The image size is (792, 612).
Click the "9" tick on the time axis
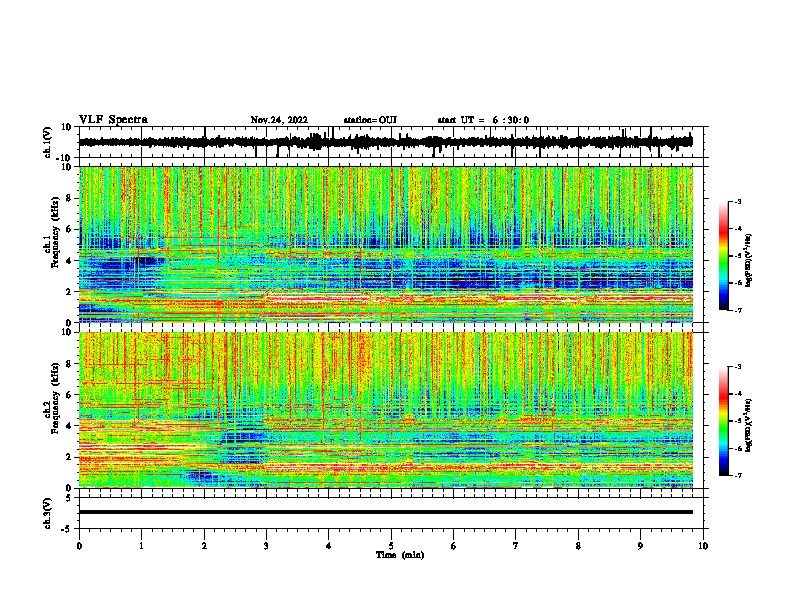click(x=640, y=546)
